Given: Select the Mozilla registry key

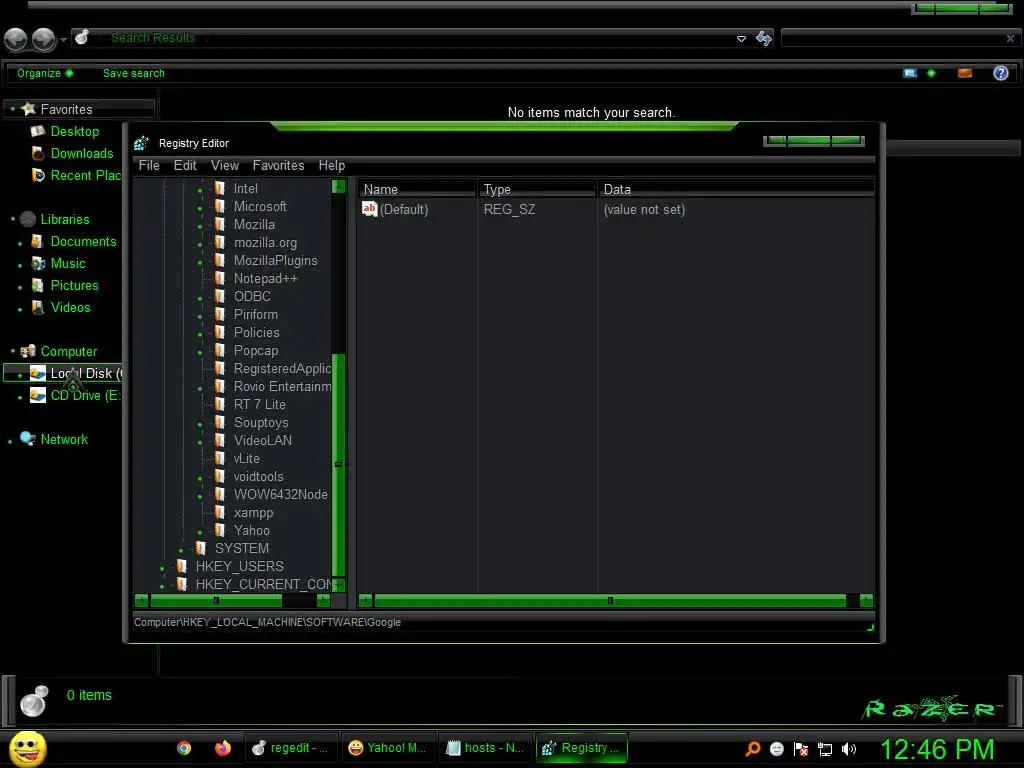Looking at the screenshot, I should tap(254, 224).
